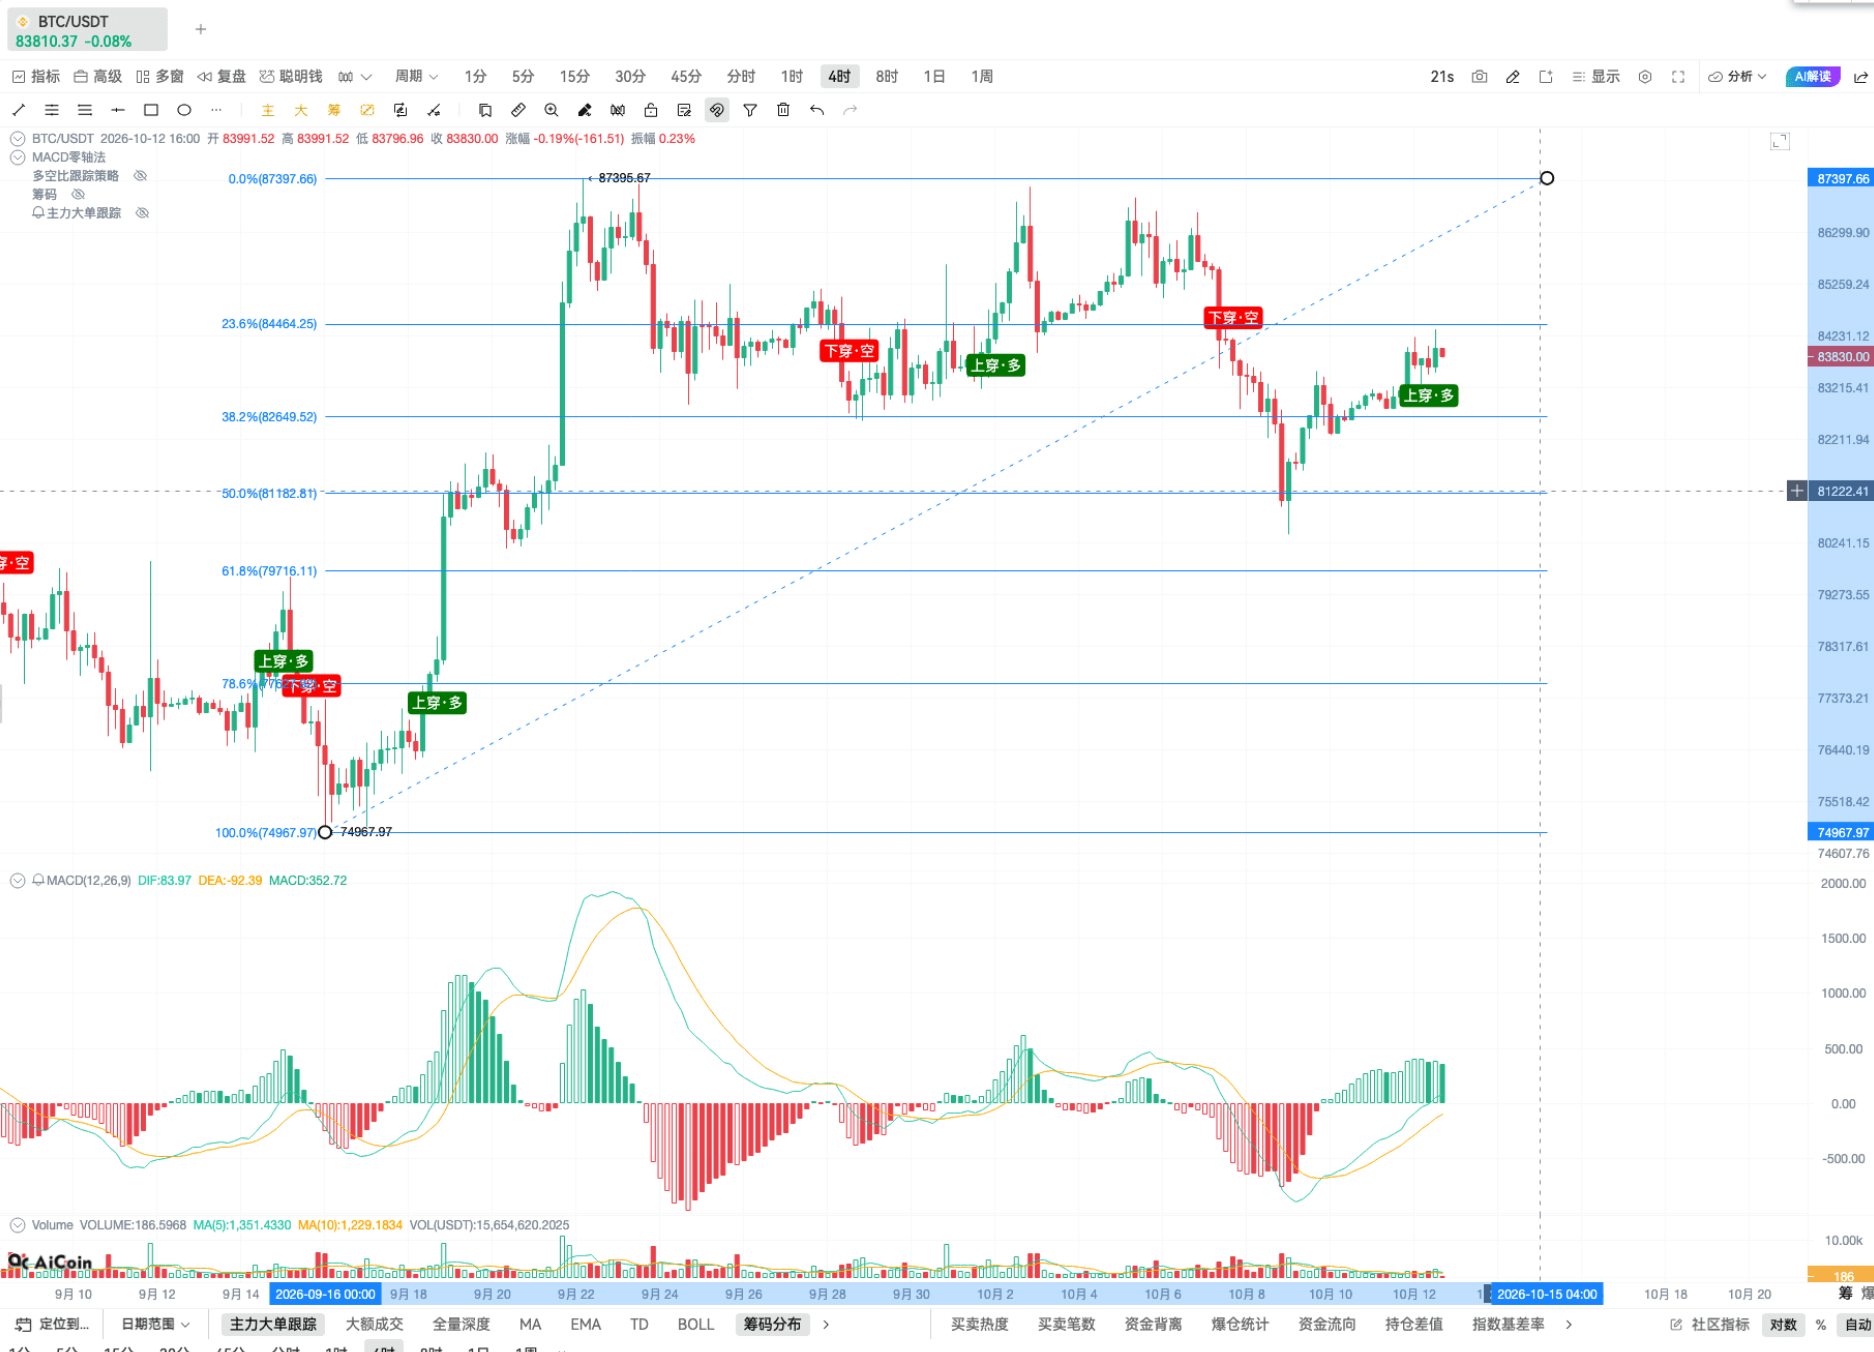Toggle the 对数 logarithmic scale
The height and width of the screenshot is (1352, 1874).
pyautogui.click(x=1783, y=1324)
